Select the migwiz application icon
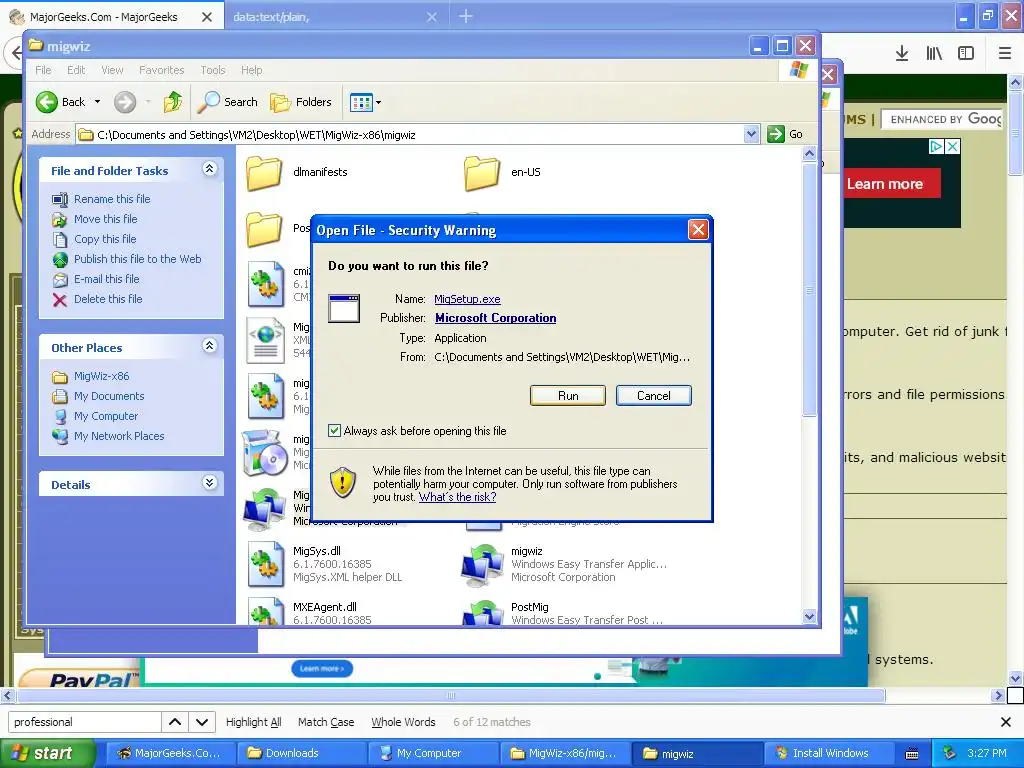 point(482,566)
